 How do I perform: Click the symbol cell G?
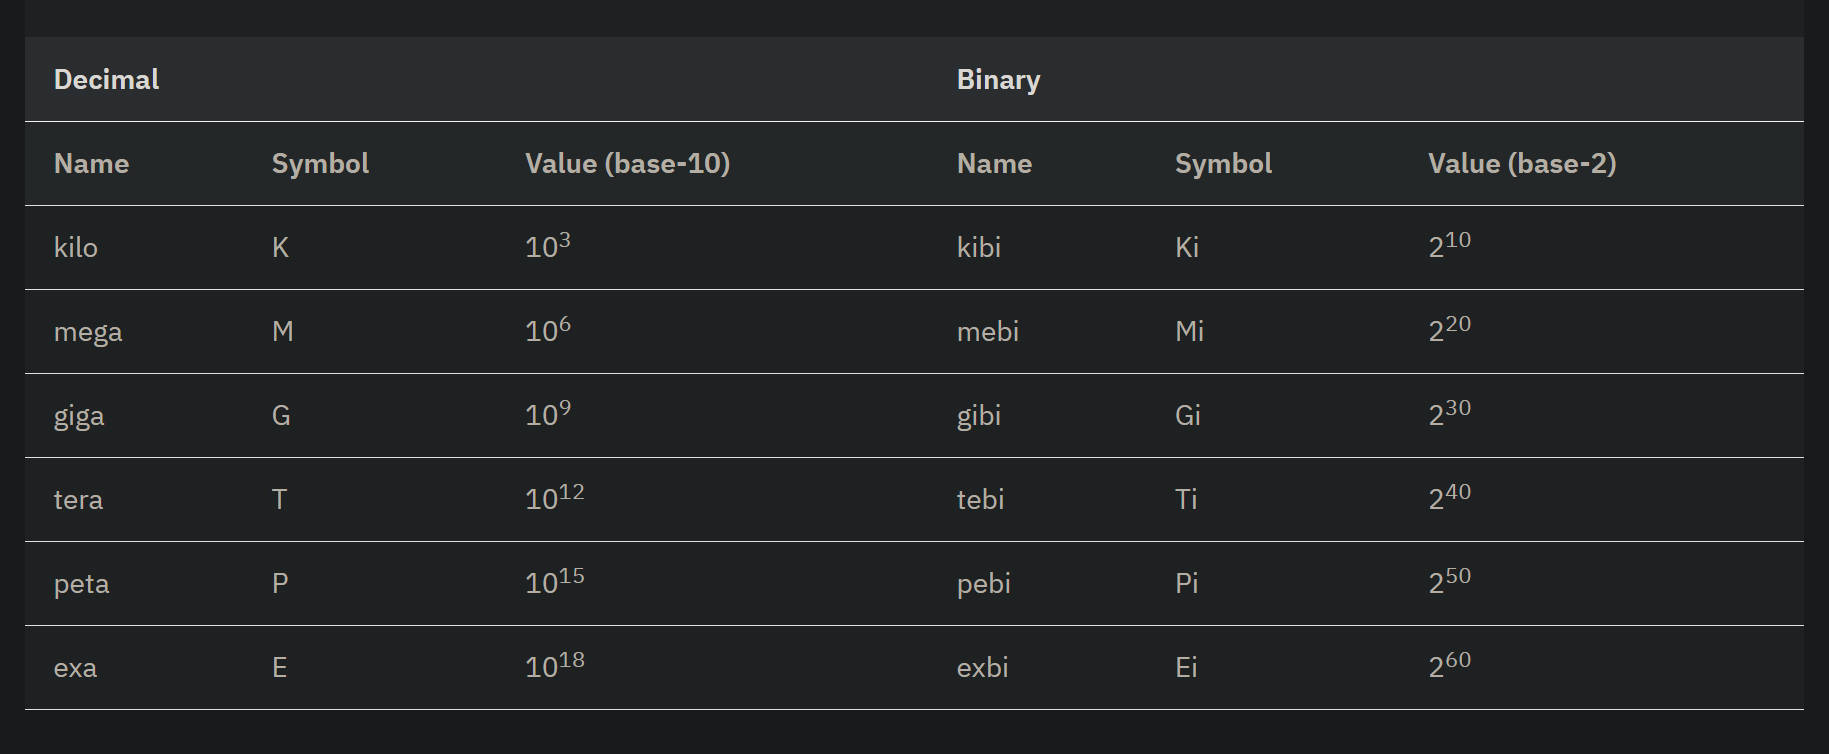(x=281, y=416)
